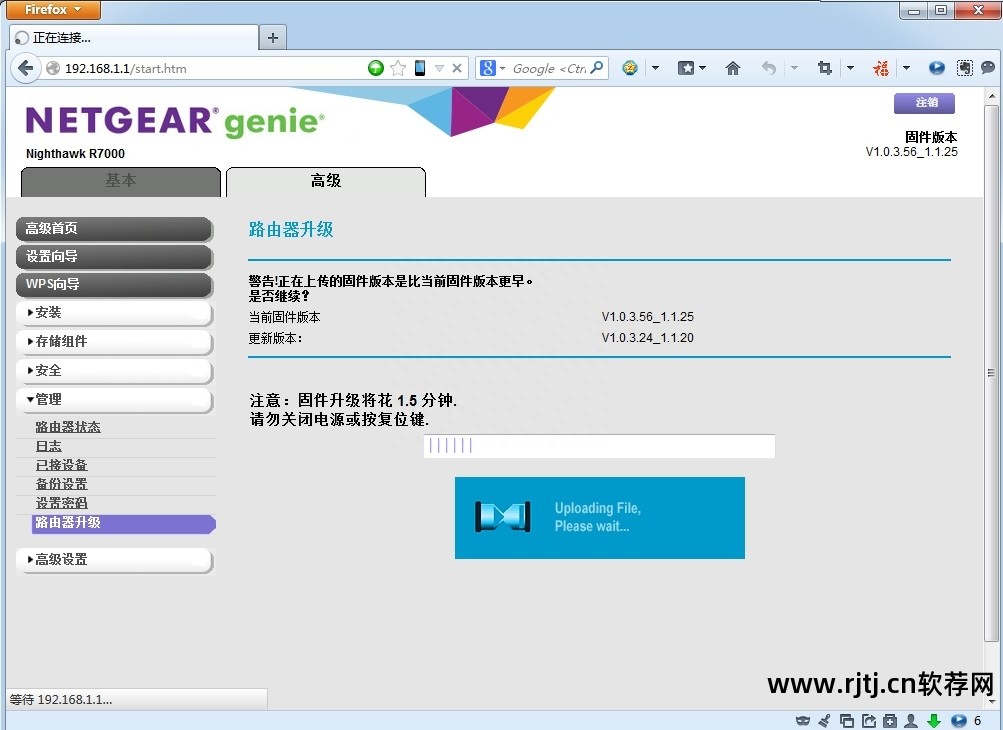Click the search magnifier icon
Viewport: 1003px width, 730px height.
click(x=597, y=68)
